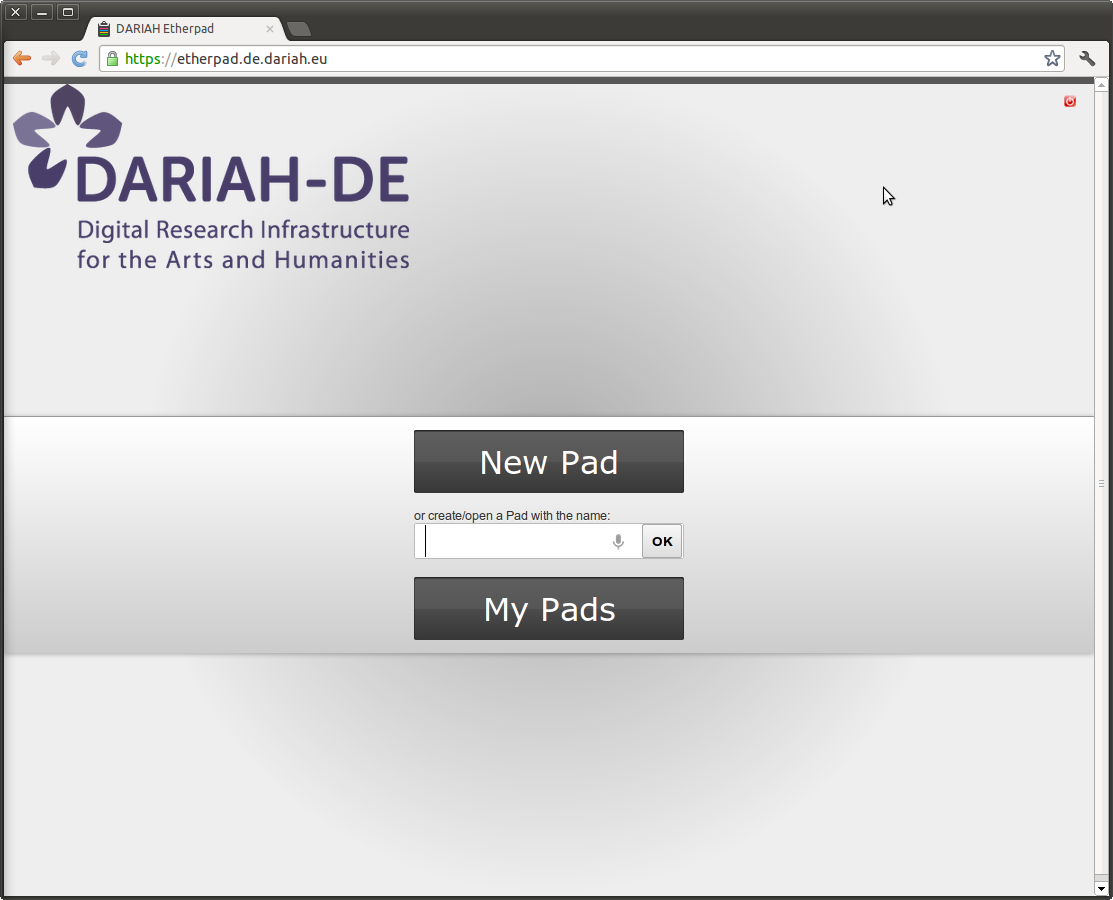This screenshot has height=900, width=1113.
Task: Click the scrollbar down arrow
Action: pyautogui.click(x=1102, y=888)
